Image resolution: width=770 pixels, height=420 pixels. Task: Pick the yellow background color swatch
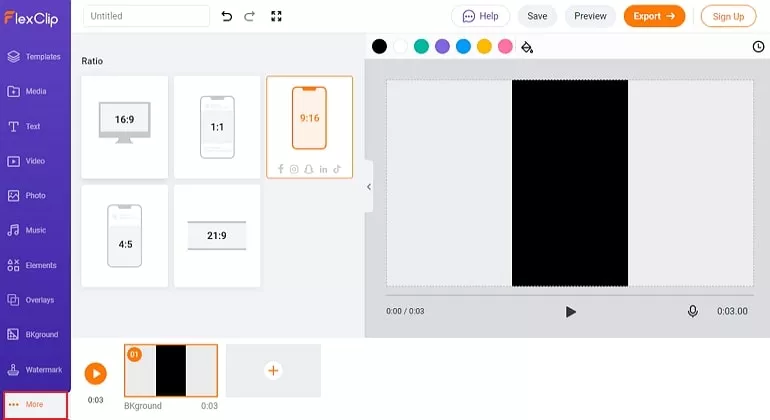pyautogui.click(x=484, y=47)
